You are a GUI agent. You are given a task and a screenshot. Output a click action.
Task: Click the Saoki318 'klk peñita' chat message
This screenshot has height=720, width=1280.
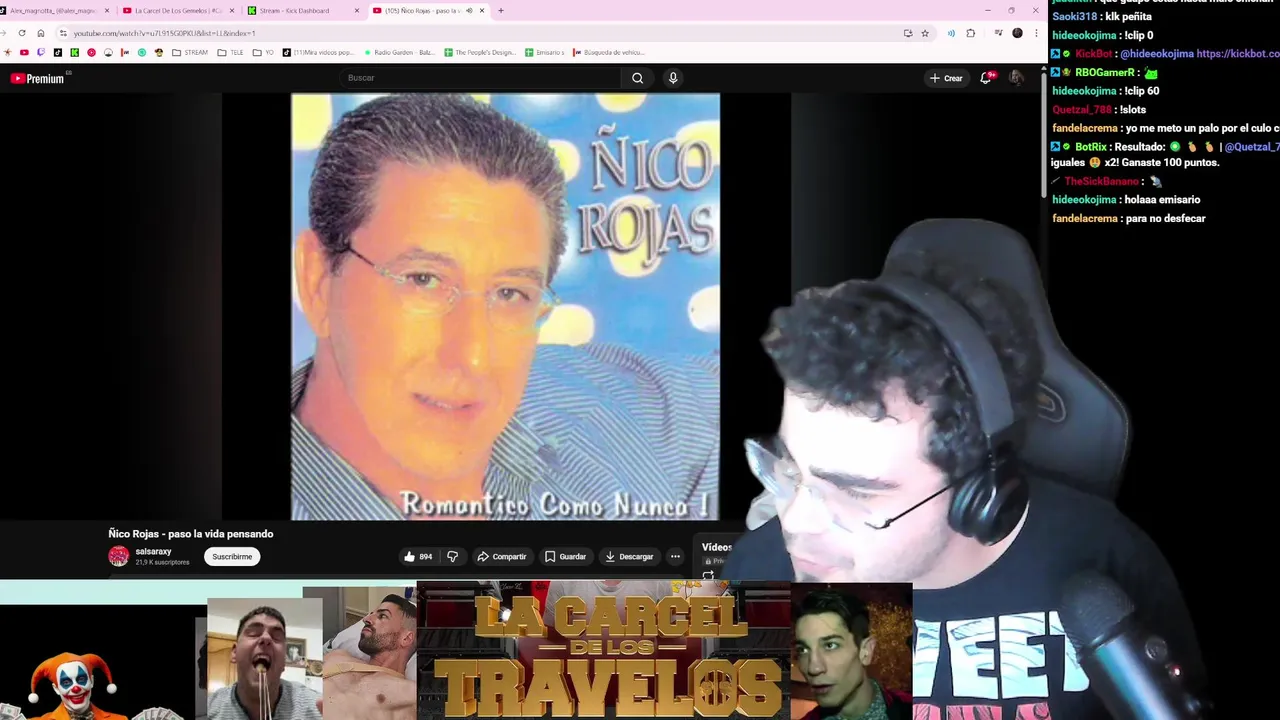(1102, 17)
